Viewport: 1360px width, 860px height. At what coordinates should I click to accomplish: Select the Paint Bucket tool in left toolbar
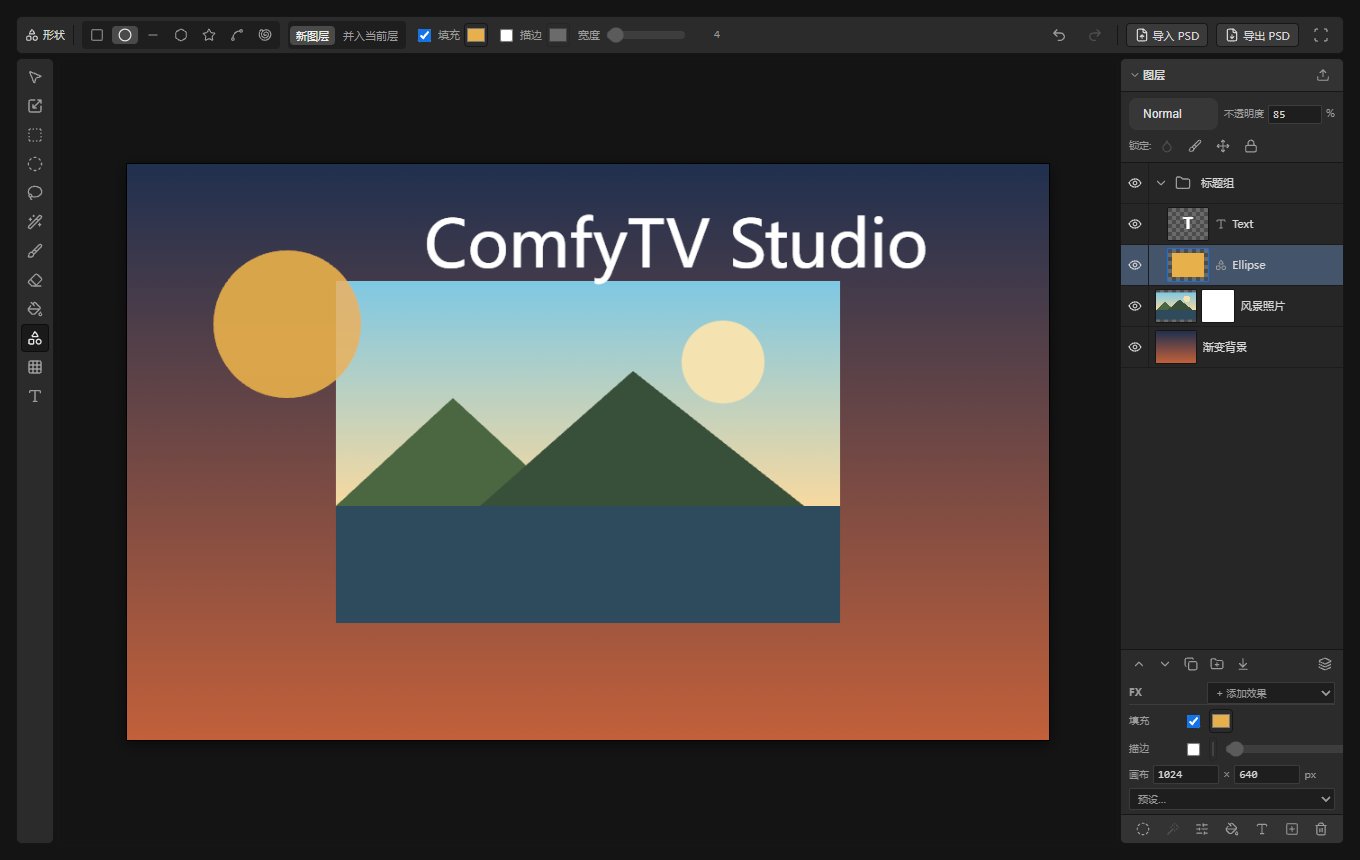click(35, 309)
